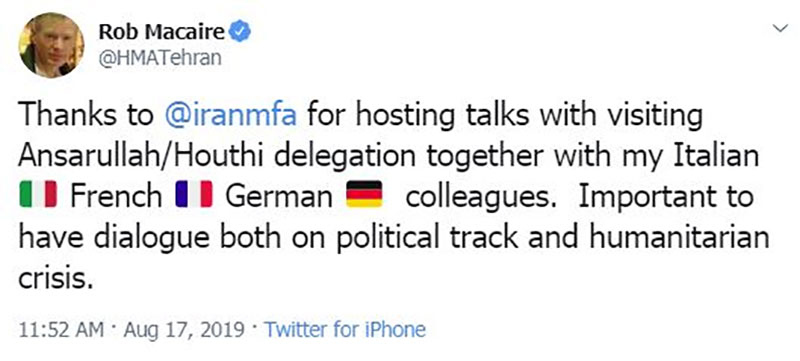Click the blue verified badge

coord(239,32)
